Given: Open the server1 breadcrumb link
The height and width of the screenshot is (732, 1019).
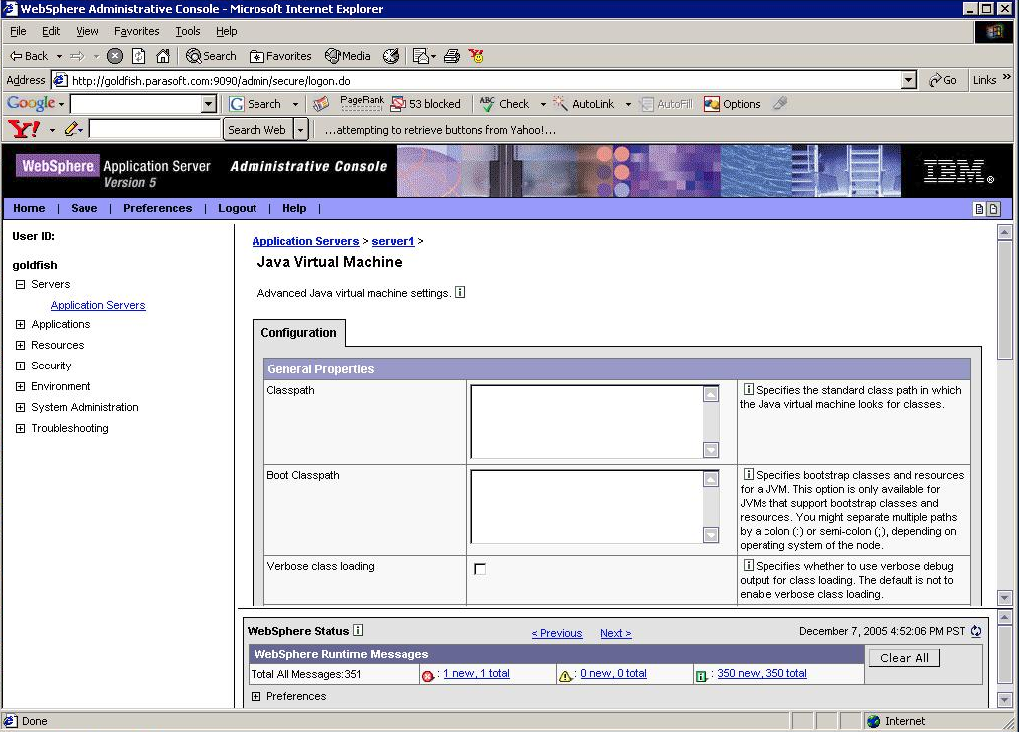Looking at the screenshot, I should tap(393, 241).
